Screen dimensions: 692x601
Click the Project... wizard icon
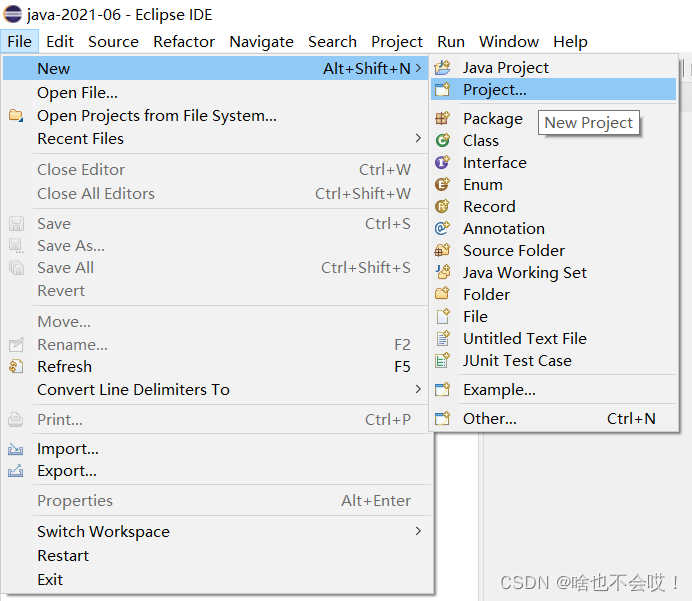tap(442, 90)
